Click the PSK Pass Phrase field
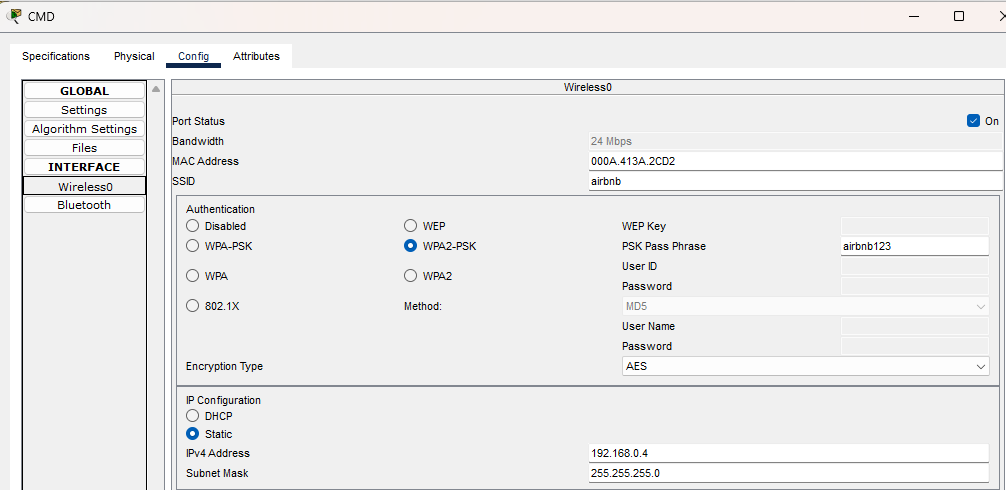The width and height of the screenshot is (1006, 490). tap(914, 246)
